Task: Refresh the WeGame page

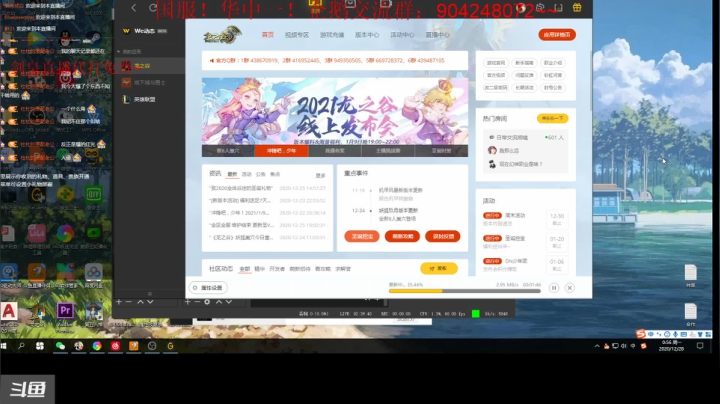Action: 153,7
